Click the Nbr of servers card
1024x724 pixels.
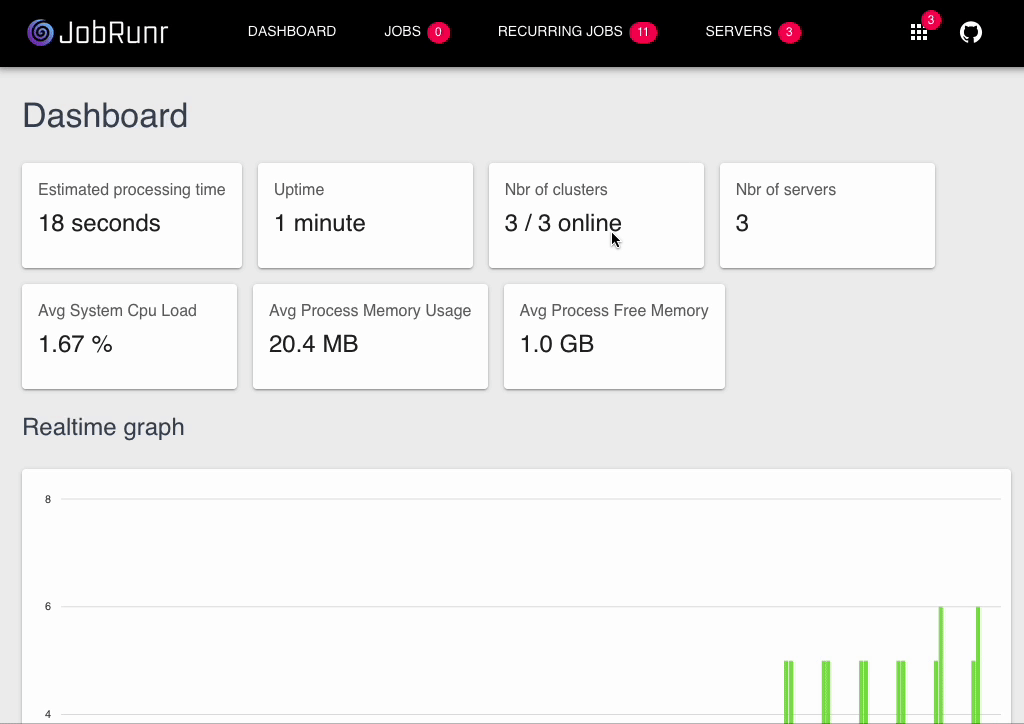tap(827, 215)
